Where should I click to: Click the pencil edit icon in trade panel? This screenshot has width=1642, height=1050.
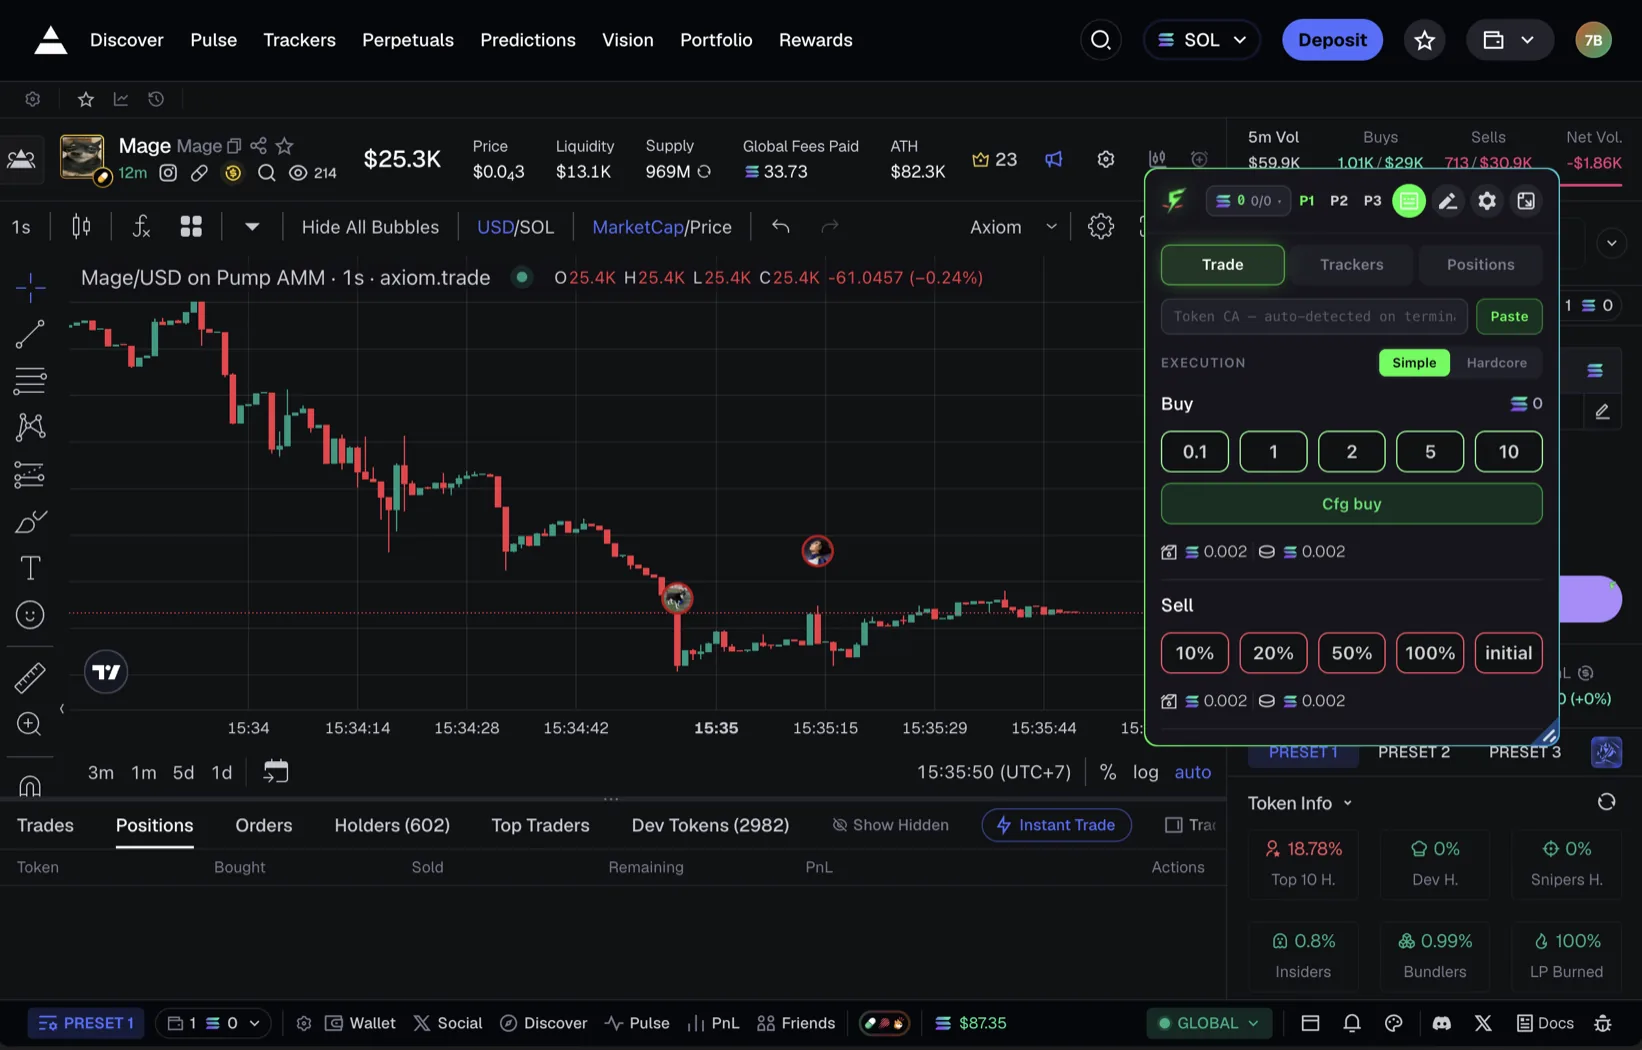click(1447, 201)
